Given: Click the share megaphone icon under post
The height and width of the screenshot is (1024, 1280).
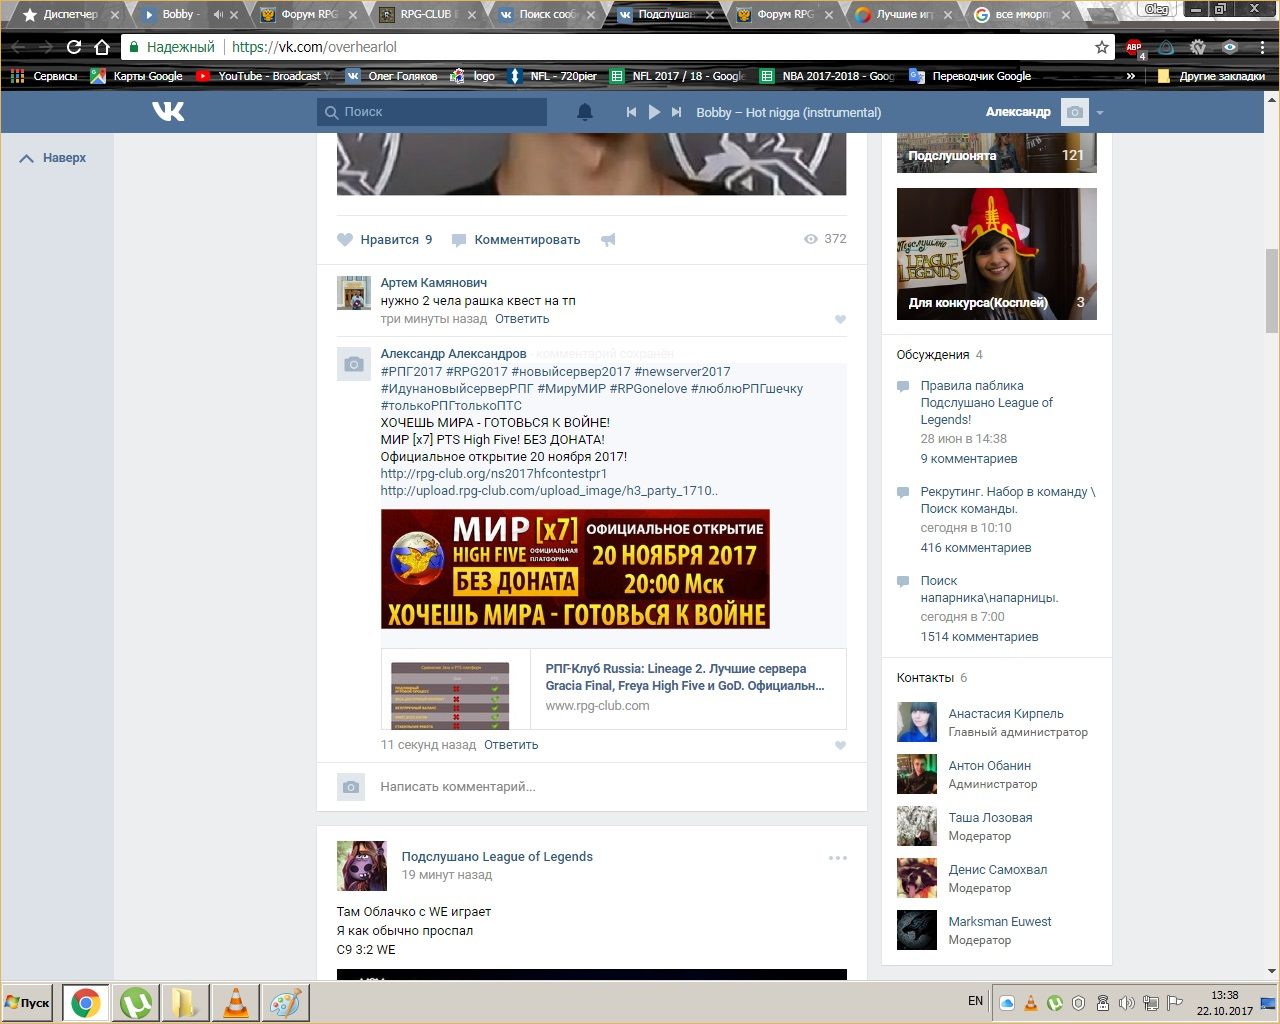Looking at the screenshot, I should point(608,240).
